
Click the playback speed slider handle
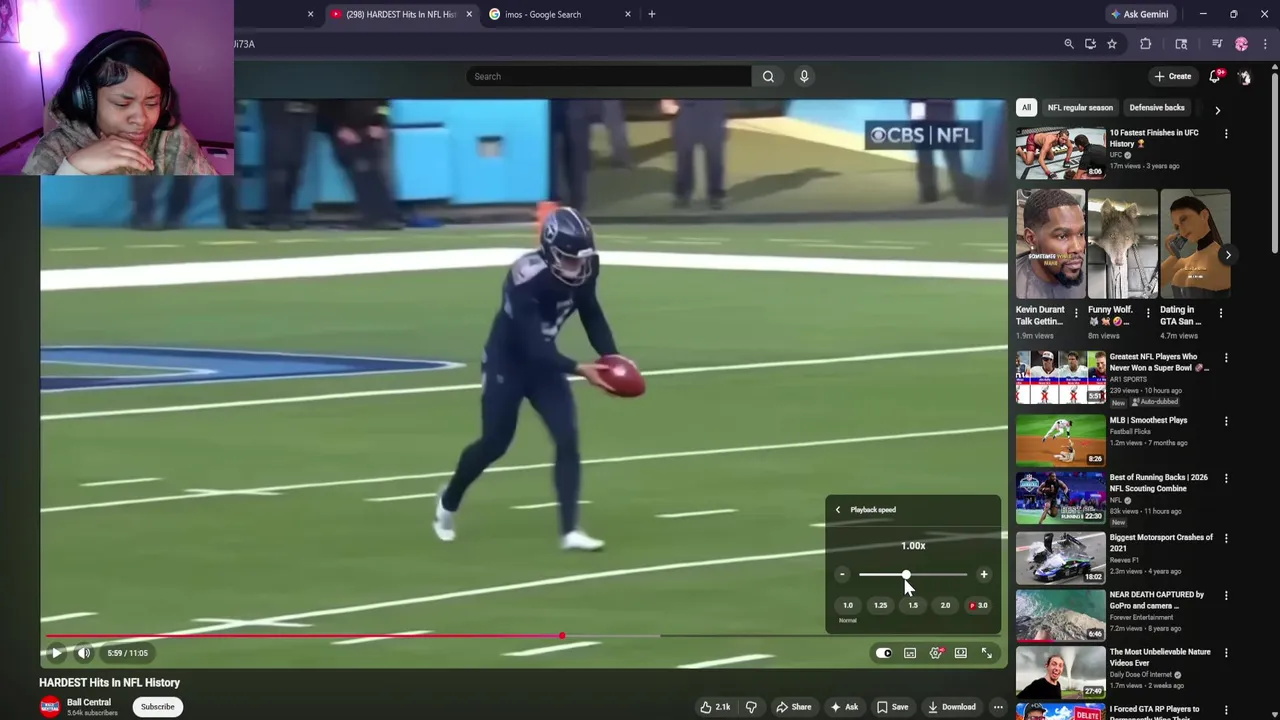coord(906,574)
